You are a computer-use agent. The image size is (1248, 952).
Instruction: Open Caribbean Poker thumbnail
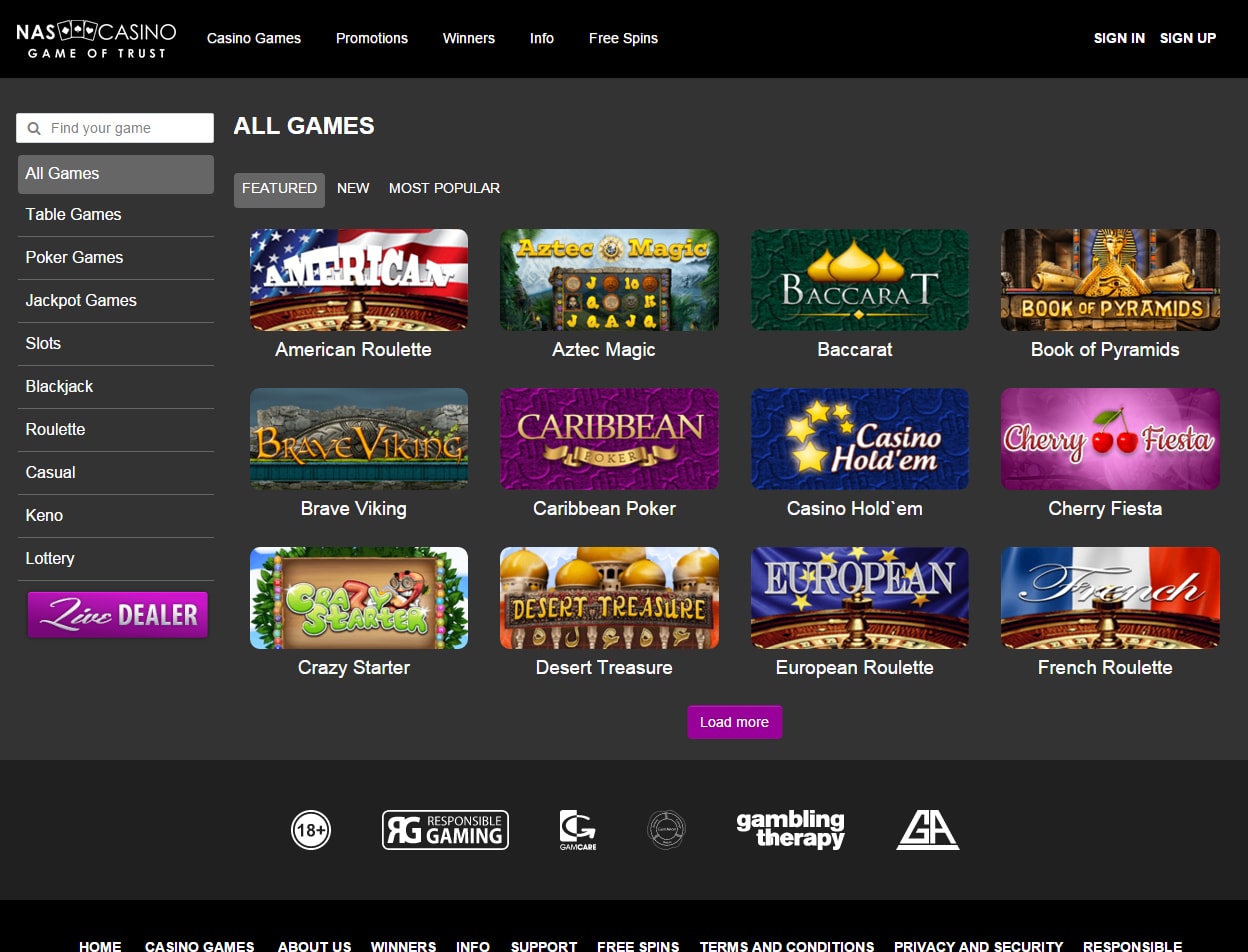pos(609,439)
